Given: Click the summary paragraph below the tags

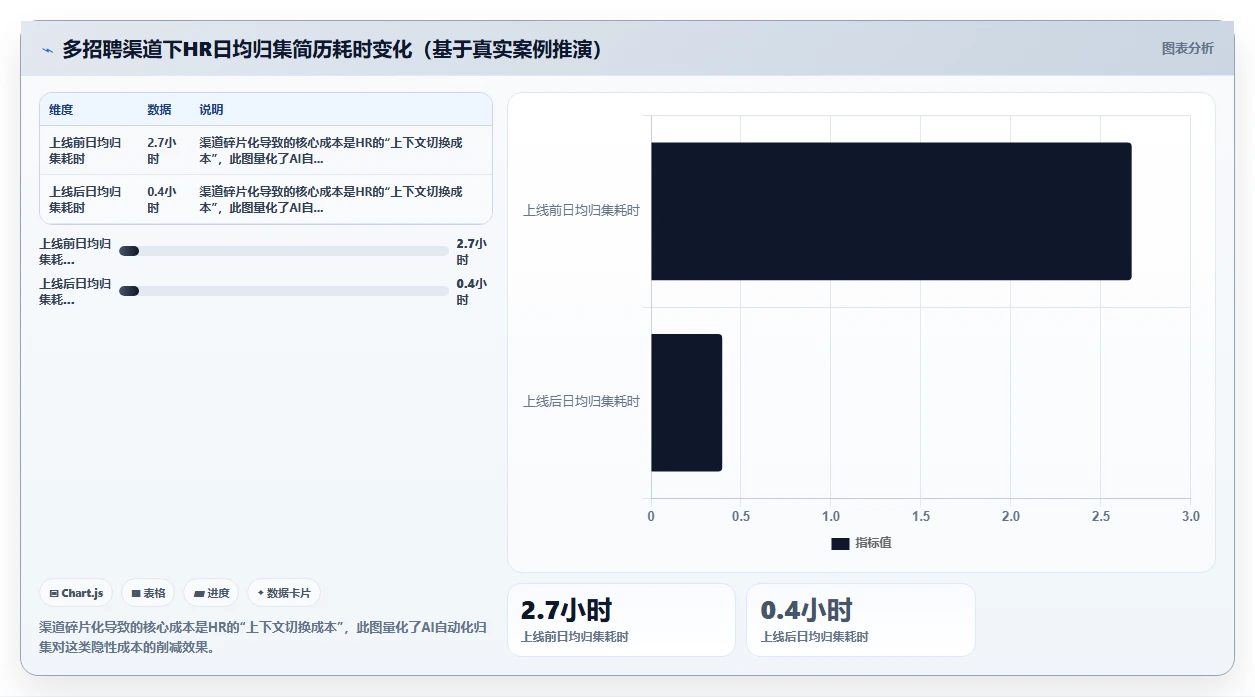Looking at the screenshot, I should tap(263, 637).
